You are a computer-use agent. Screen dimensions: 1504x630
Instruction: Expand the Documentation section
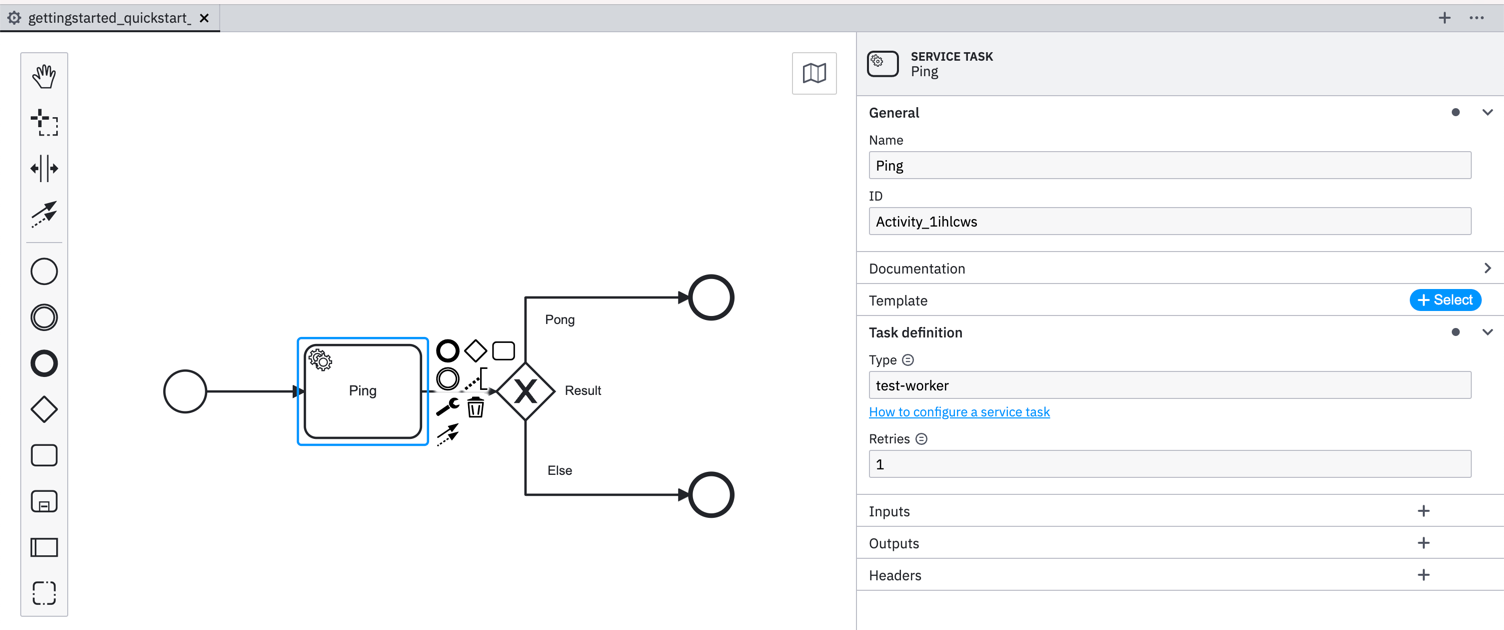pos(1487,268)
